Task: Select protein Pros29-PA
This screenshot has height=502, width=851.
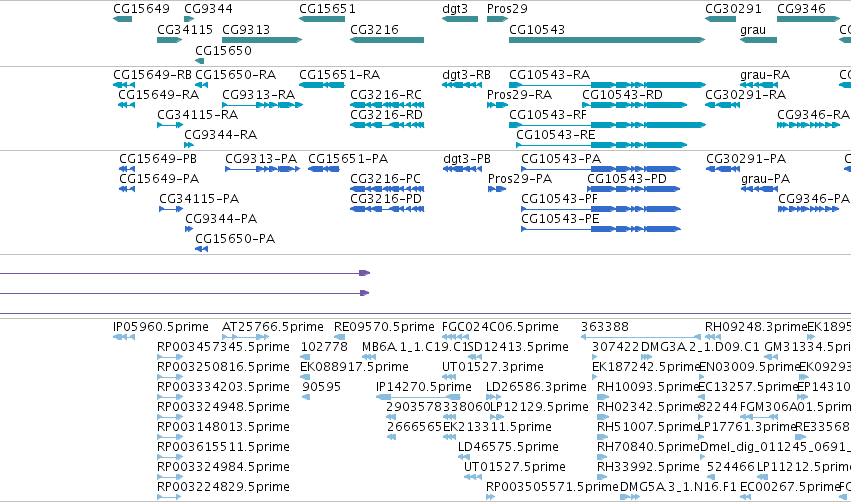Action: tap(520, 179)
